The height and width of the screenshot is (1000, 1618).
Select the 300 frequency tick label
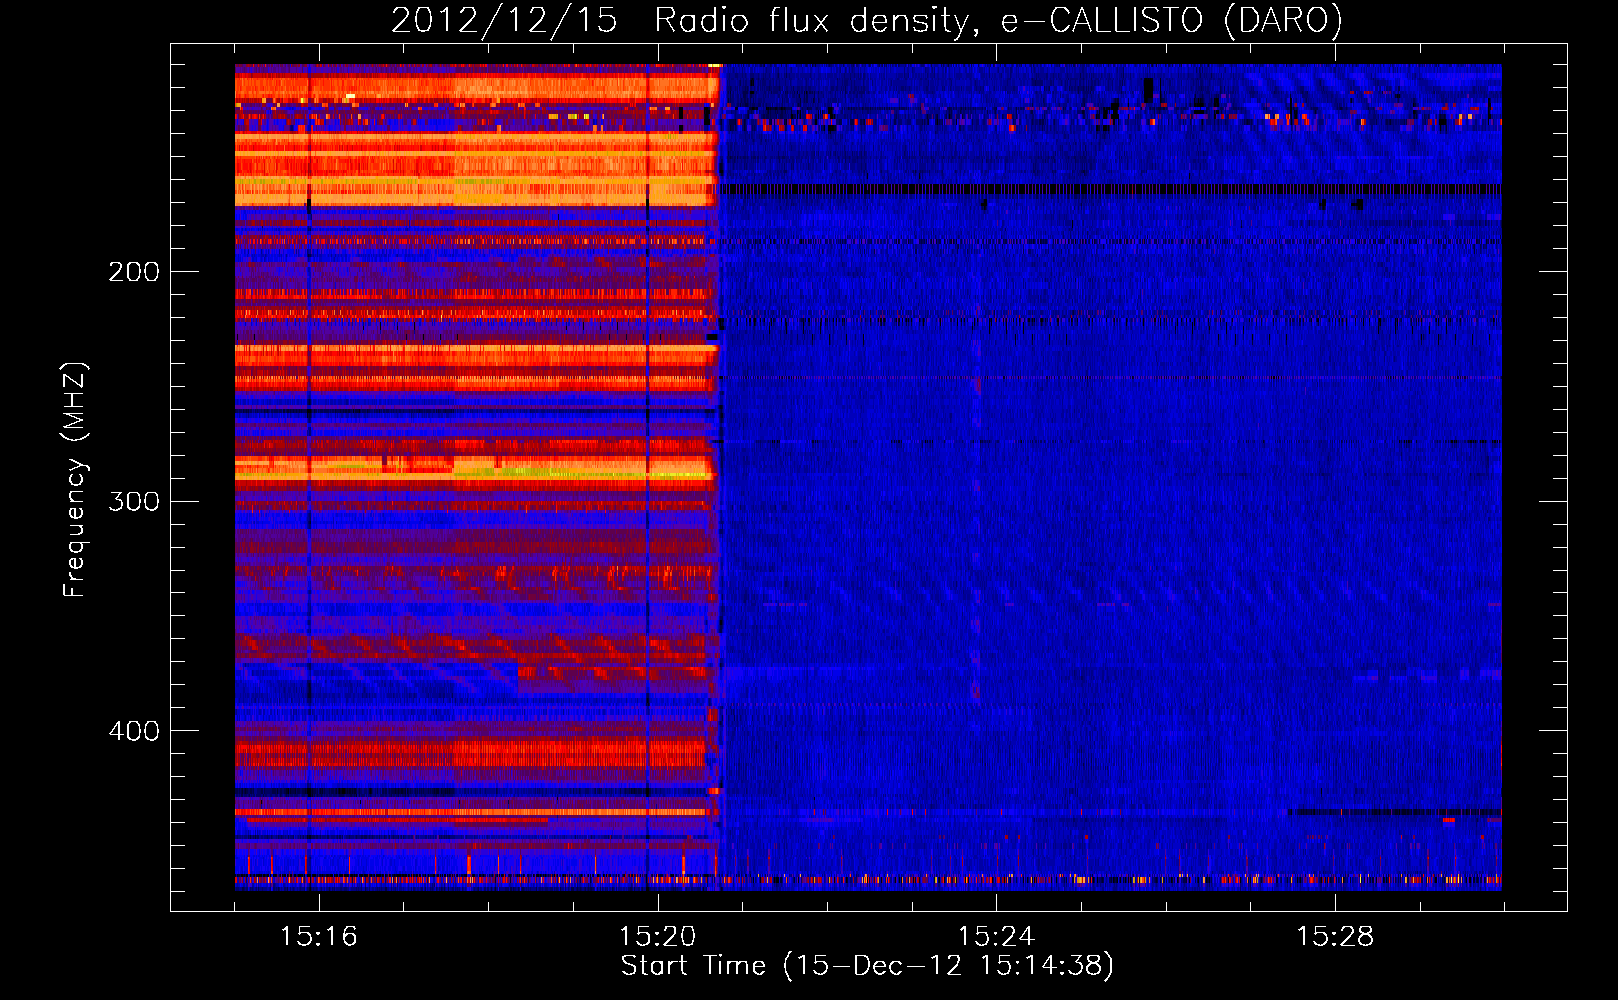click(x=134, y=501)
